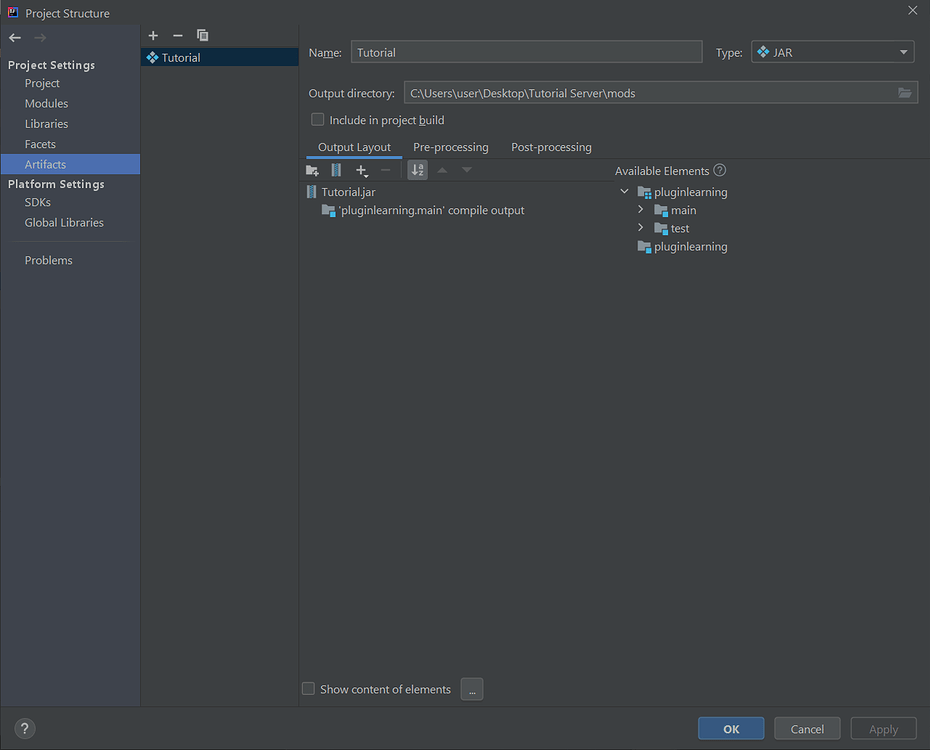The width and height of the screenshot is (930, 750).
Task: Open the Add Copy Of menu
Action: tap(361, 171)
